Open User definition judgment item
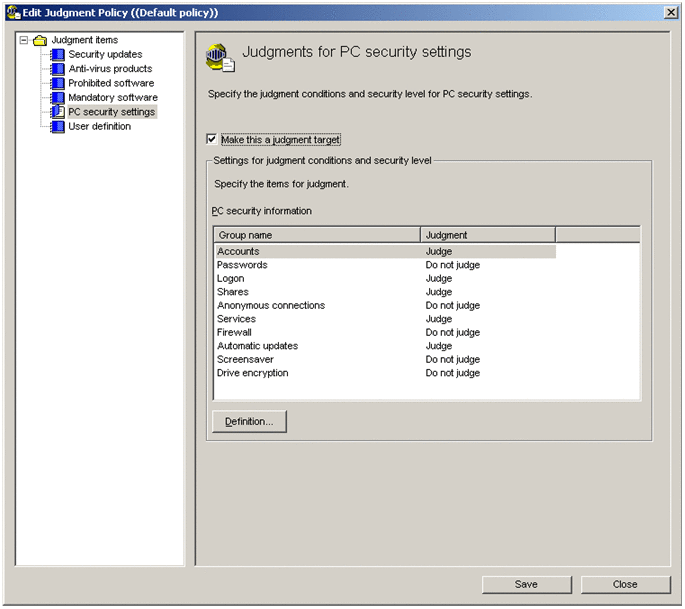The image size is (685, 609). 100,126
